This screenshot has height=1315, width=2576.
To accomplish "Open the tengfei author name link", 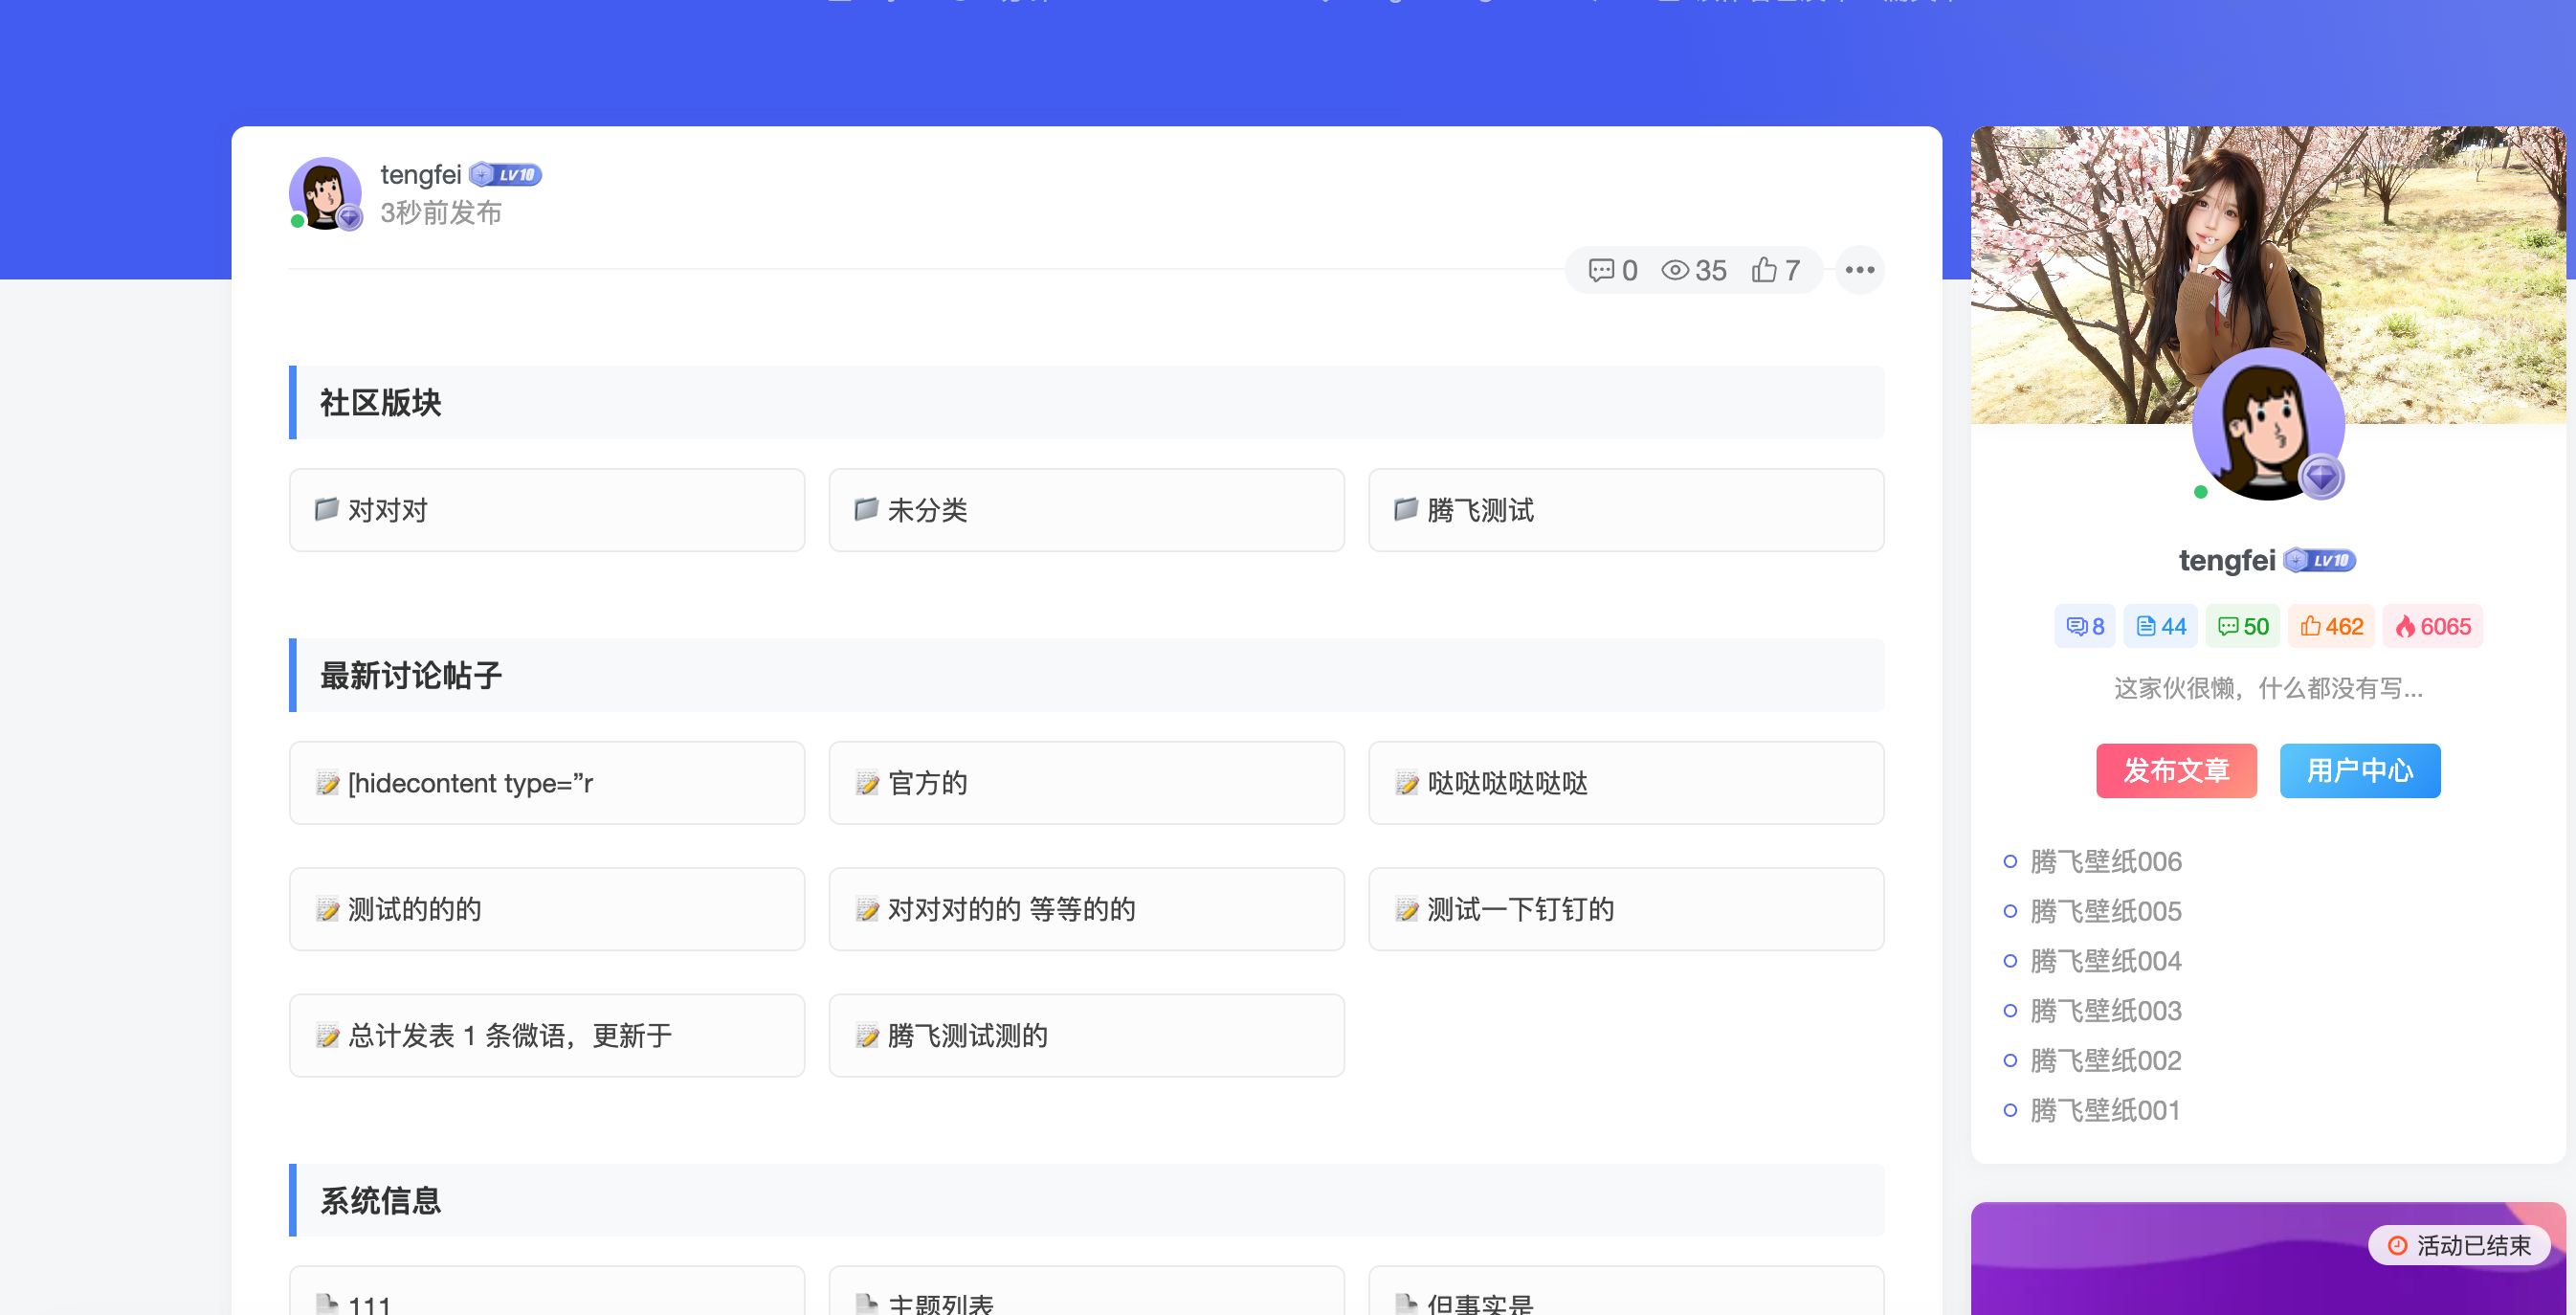I will (x=421, y=175).
